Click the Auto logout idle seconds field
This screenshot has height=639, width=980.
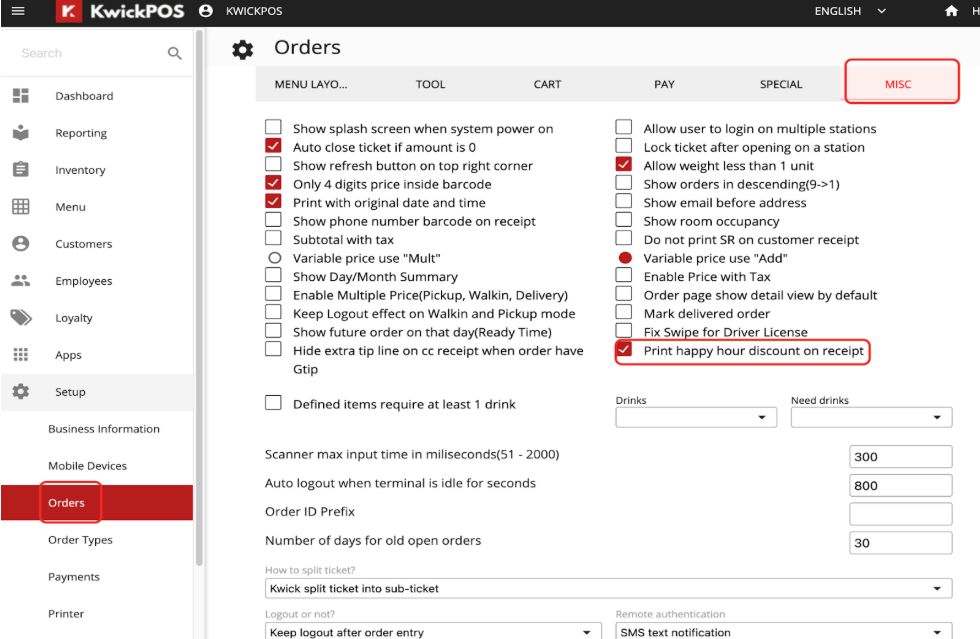tap(901, 485)
